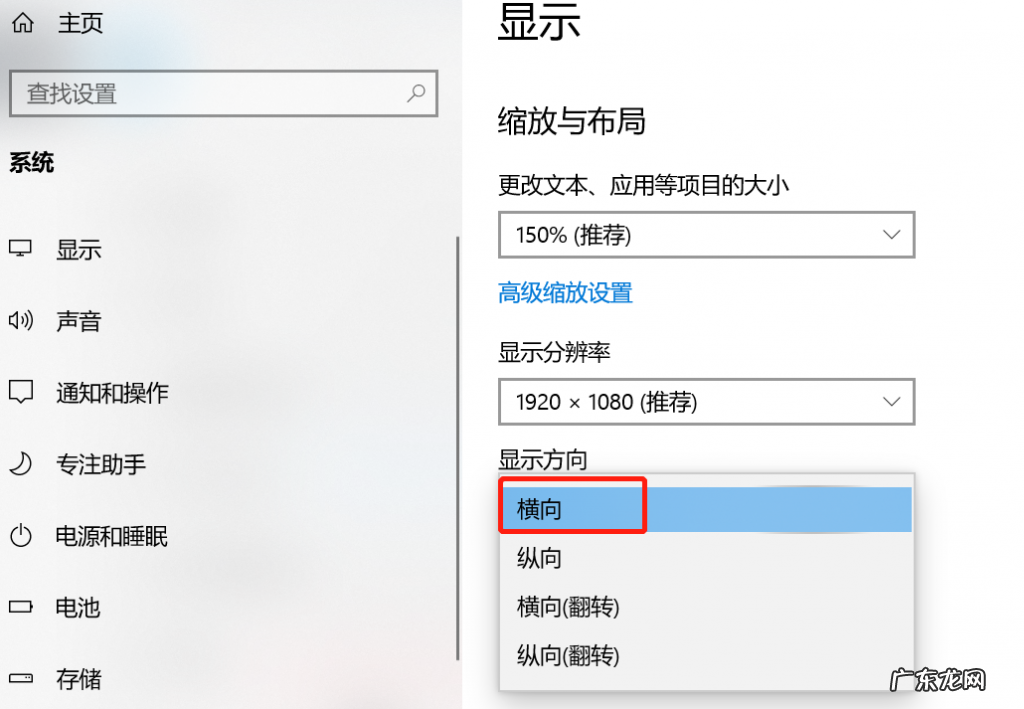Click the Focus assist (专注助手) moon icon
The width and height of the screenshot is (1024, 709).
click(21, 464)
